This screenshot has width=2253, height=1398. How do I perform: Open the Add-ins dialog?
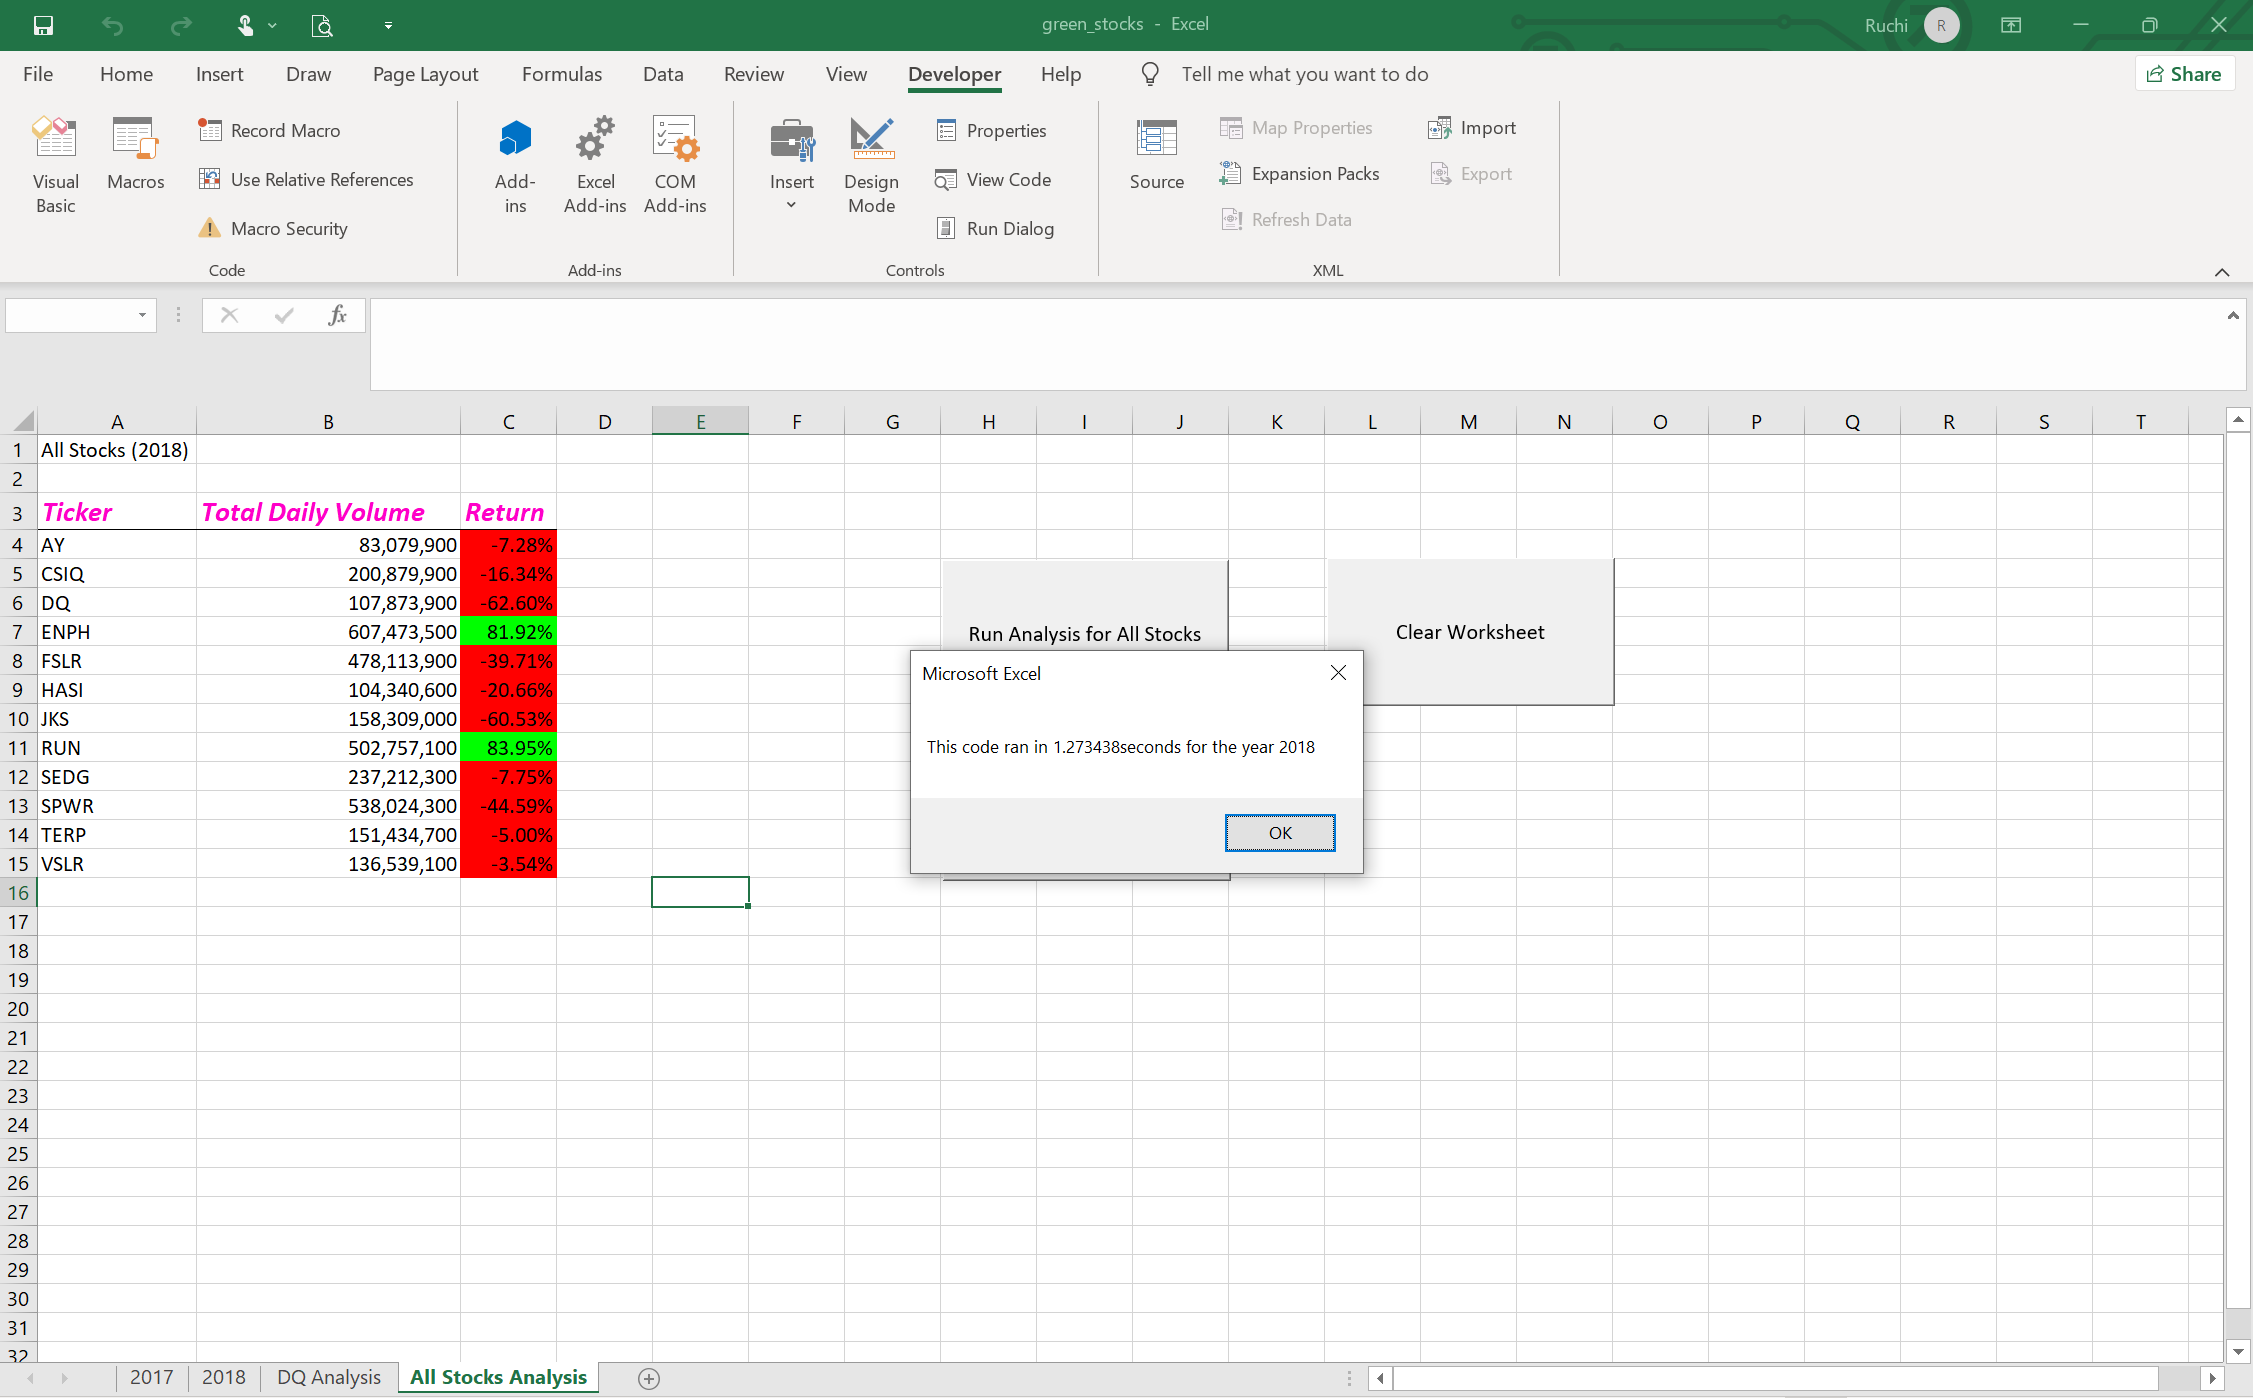515,165
